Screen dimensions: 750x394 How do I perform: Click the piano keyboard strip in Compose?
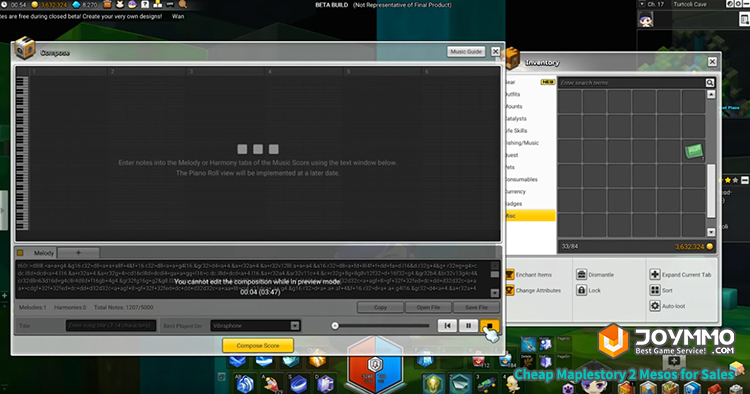(22, 153)
